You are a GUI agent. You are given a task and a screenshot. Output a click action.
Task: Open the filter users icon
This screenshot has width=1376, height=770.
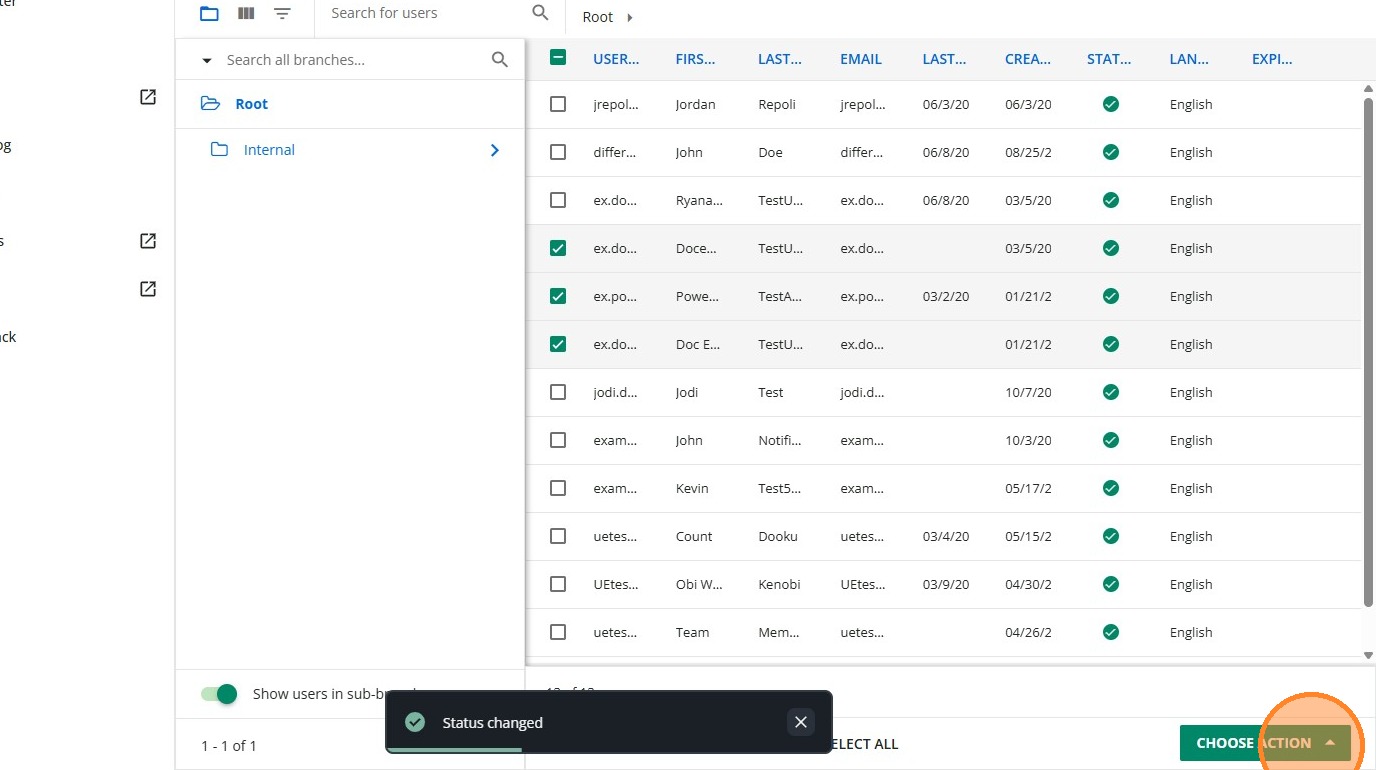[283, 14]
